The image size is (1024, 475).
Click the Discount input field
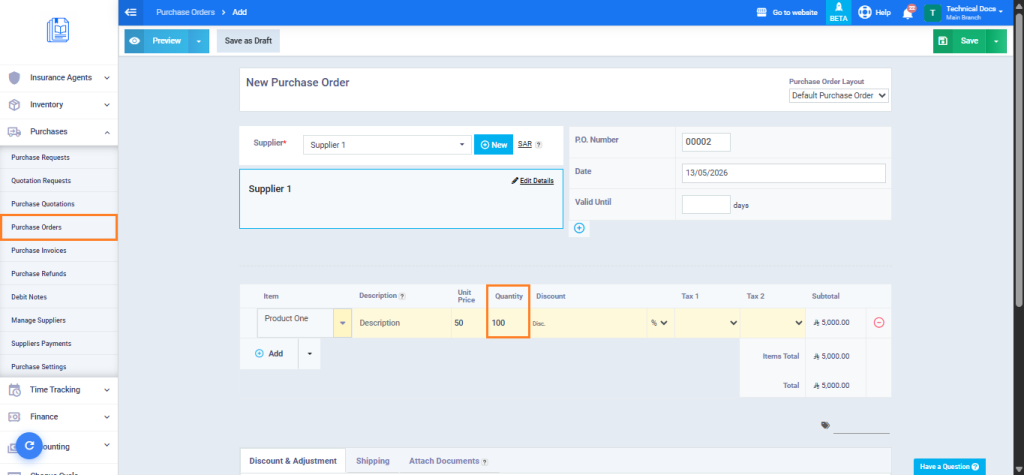click(588, 323)
